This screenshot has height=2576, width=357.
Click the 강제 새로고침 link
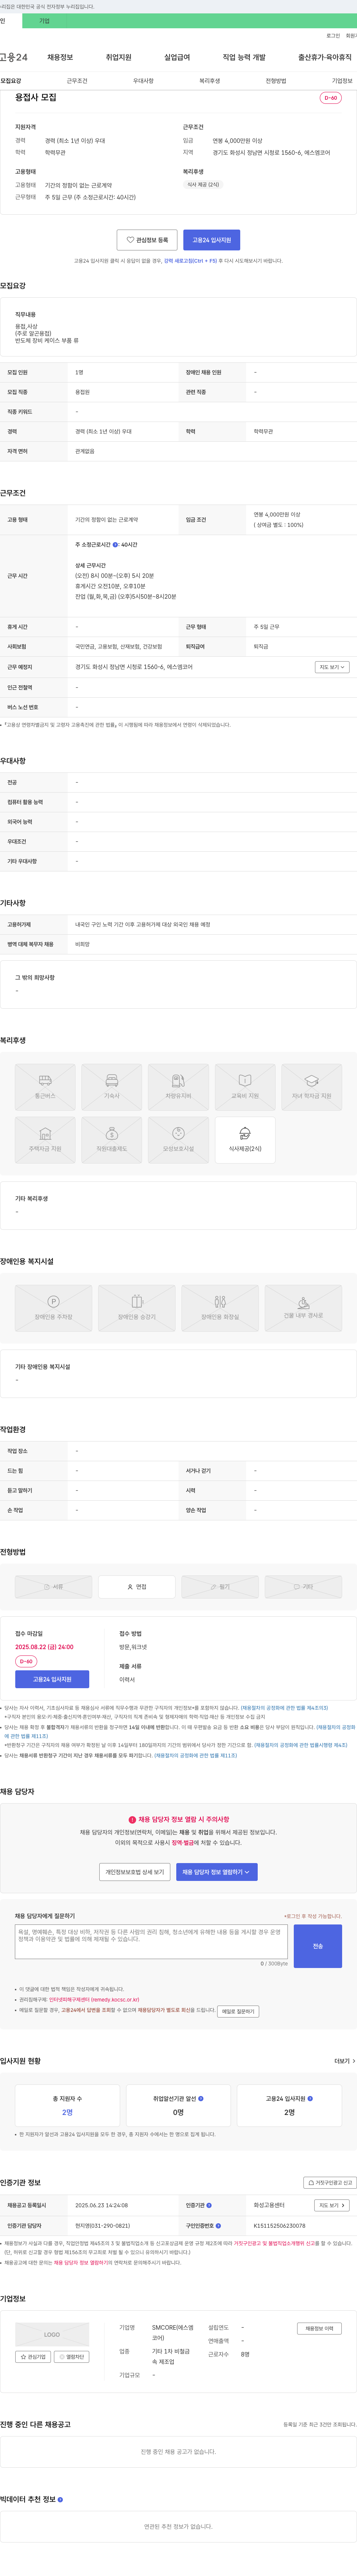click(x=190, y=261)
